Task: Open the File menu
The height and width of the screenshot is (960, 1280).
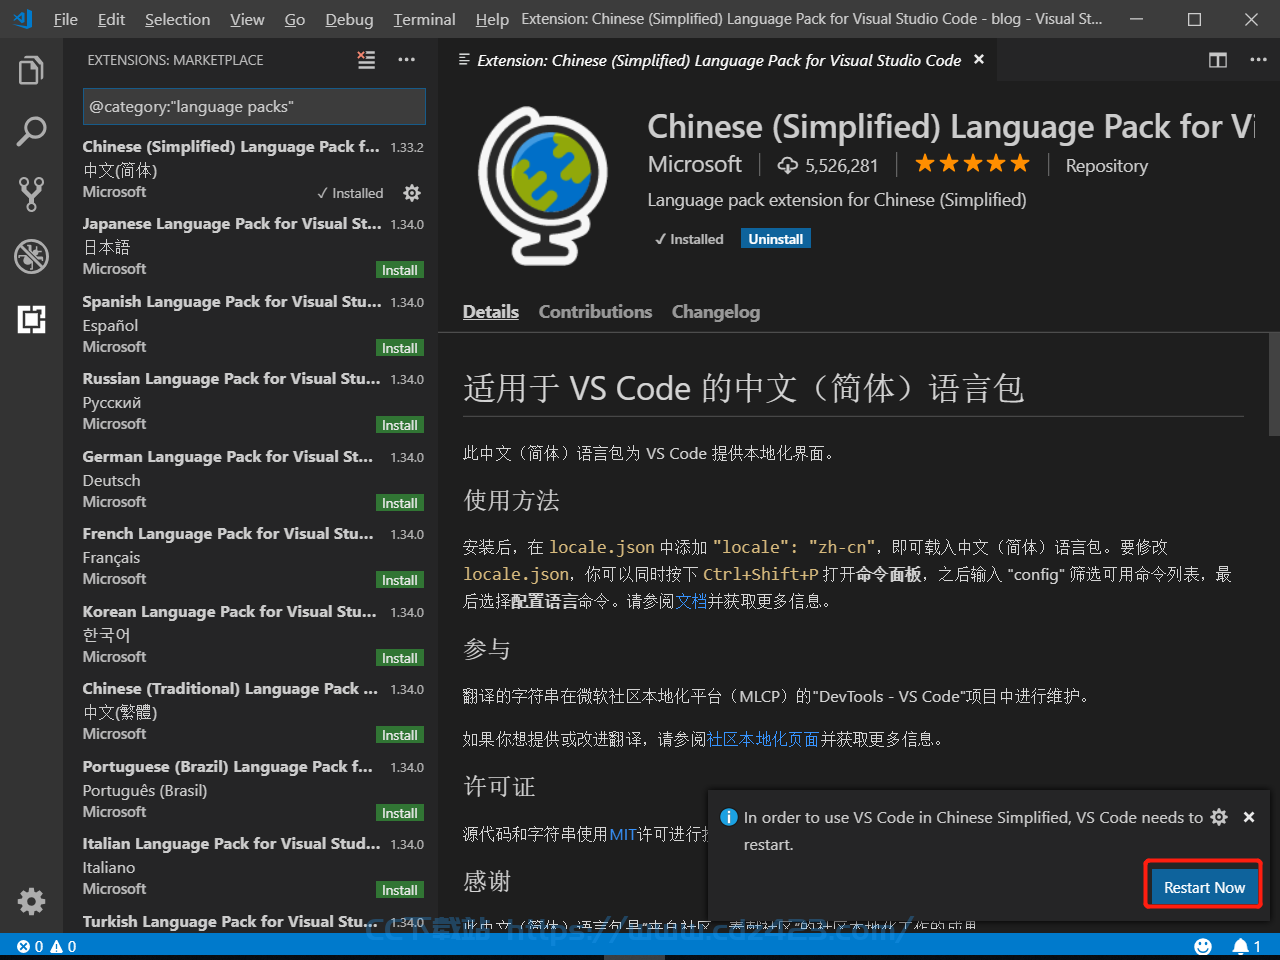Action: [x=66, y=19]
